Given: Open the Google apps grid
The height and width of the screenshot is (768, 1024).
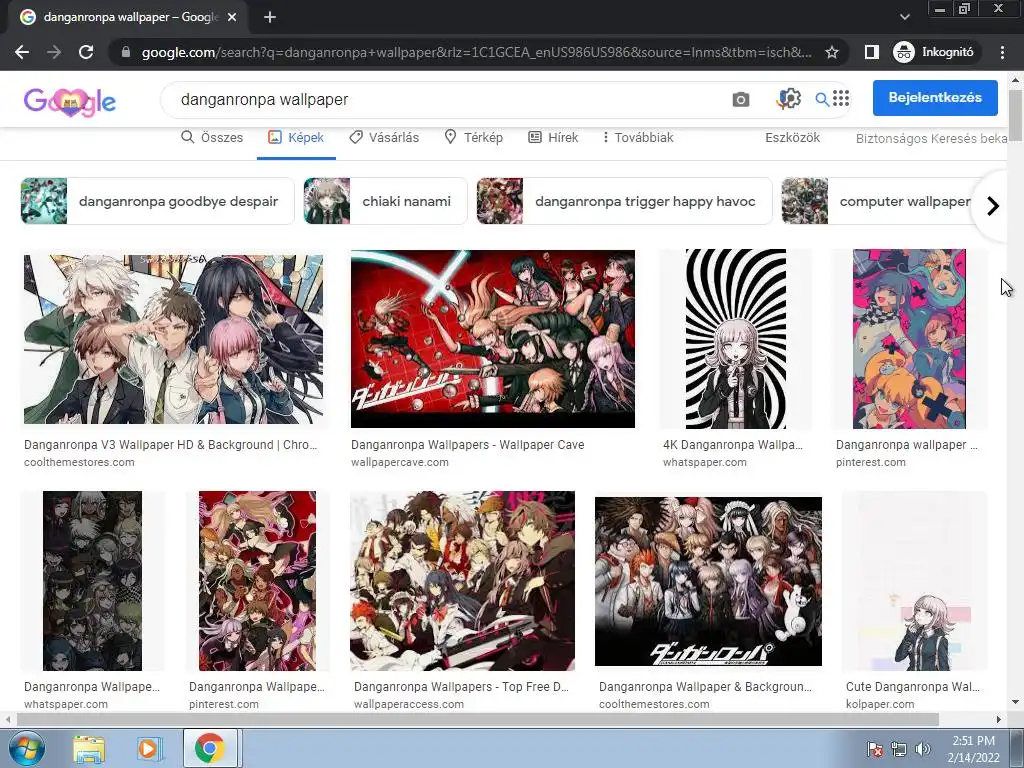Looking at the screenshot, I should pyautogui.click(x=841, y=98).
